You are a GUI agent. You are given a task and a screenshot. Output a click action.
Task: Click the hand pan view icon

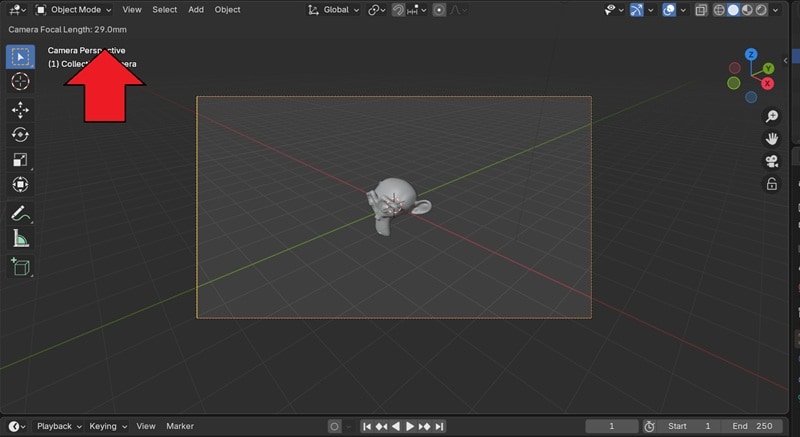pos(772,139)
